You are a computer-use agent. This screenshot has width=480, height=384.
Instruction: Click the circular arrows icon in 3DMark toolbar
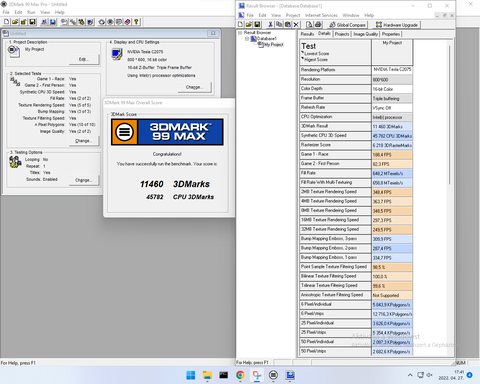tap(102, 22)
